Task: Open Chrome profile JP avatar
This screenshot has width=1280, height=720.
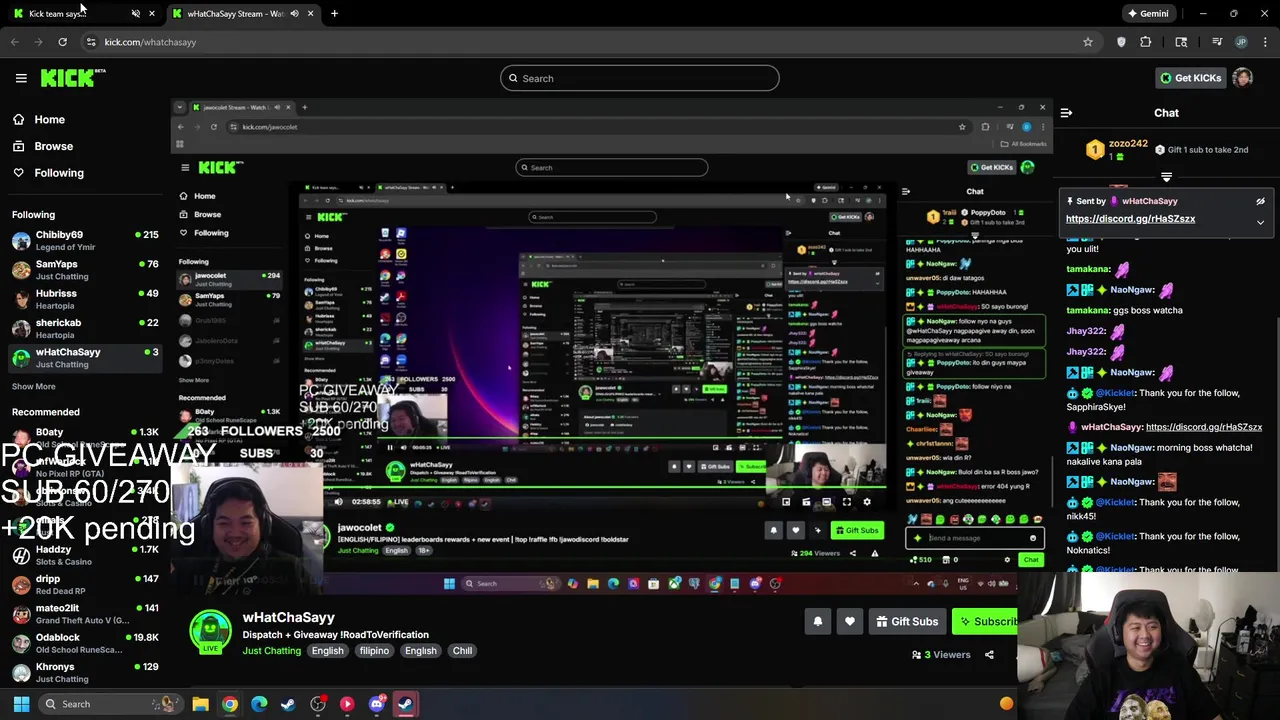Action: 1241,42
